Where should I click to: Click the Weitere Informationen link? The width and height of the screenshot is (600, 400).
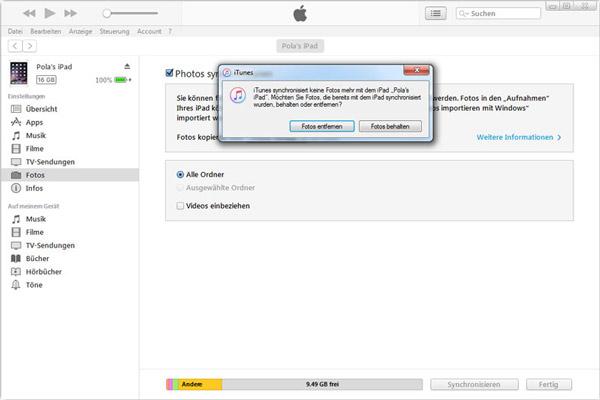(x=518, y=136)
